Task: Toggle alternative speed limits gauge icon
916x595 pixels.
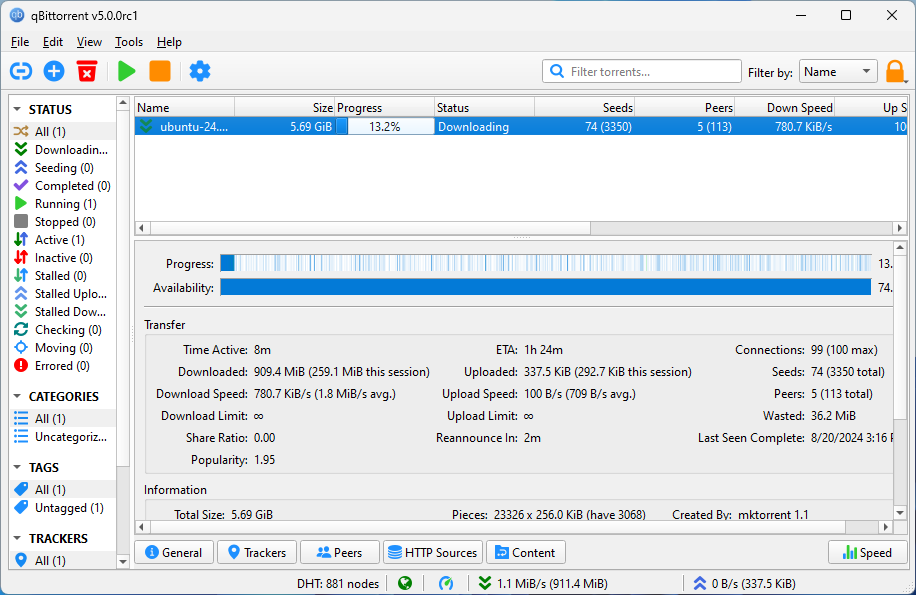Action: [446, 583]
